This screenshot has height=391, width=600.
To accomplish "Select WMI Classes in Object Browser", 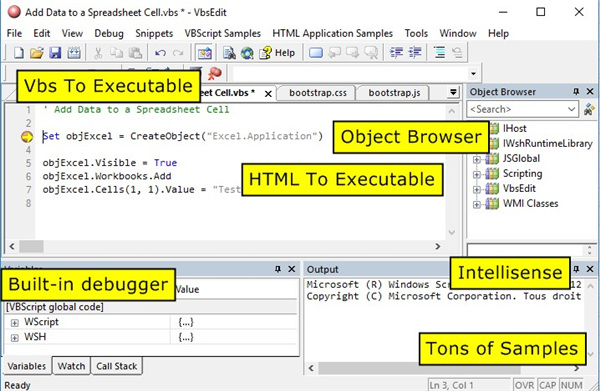I will pyautogui.click(x=530, y=204).
